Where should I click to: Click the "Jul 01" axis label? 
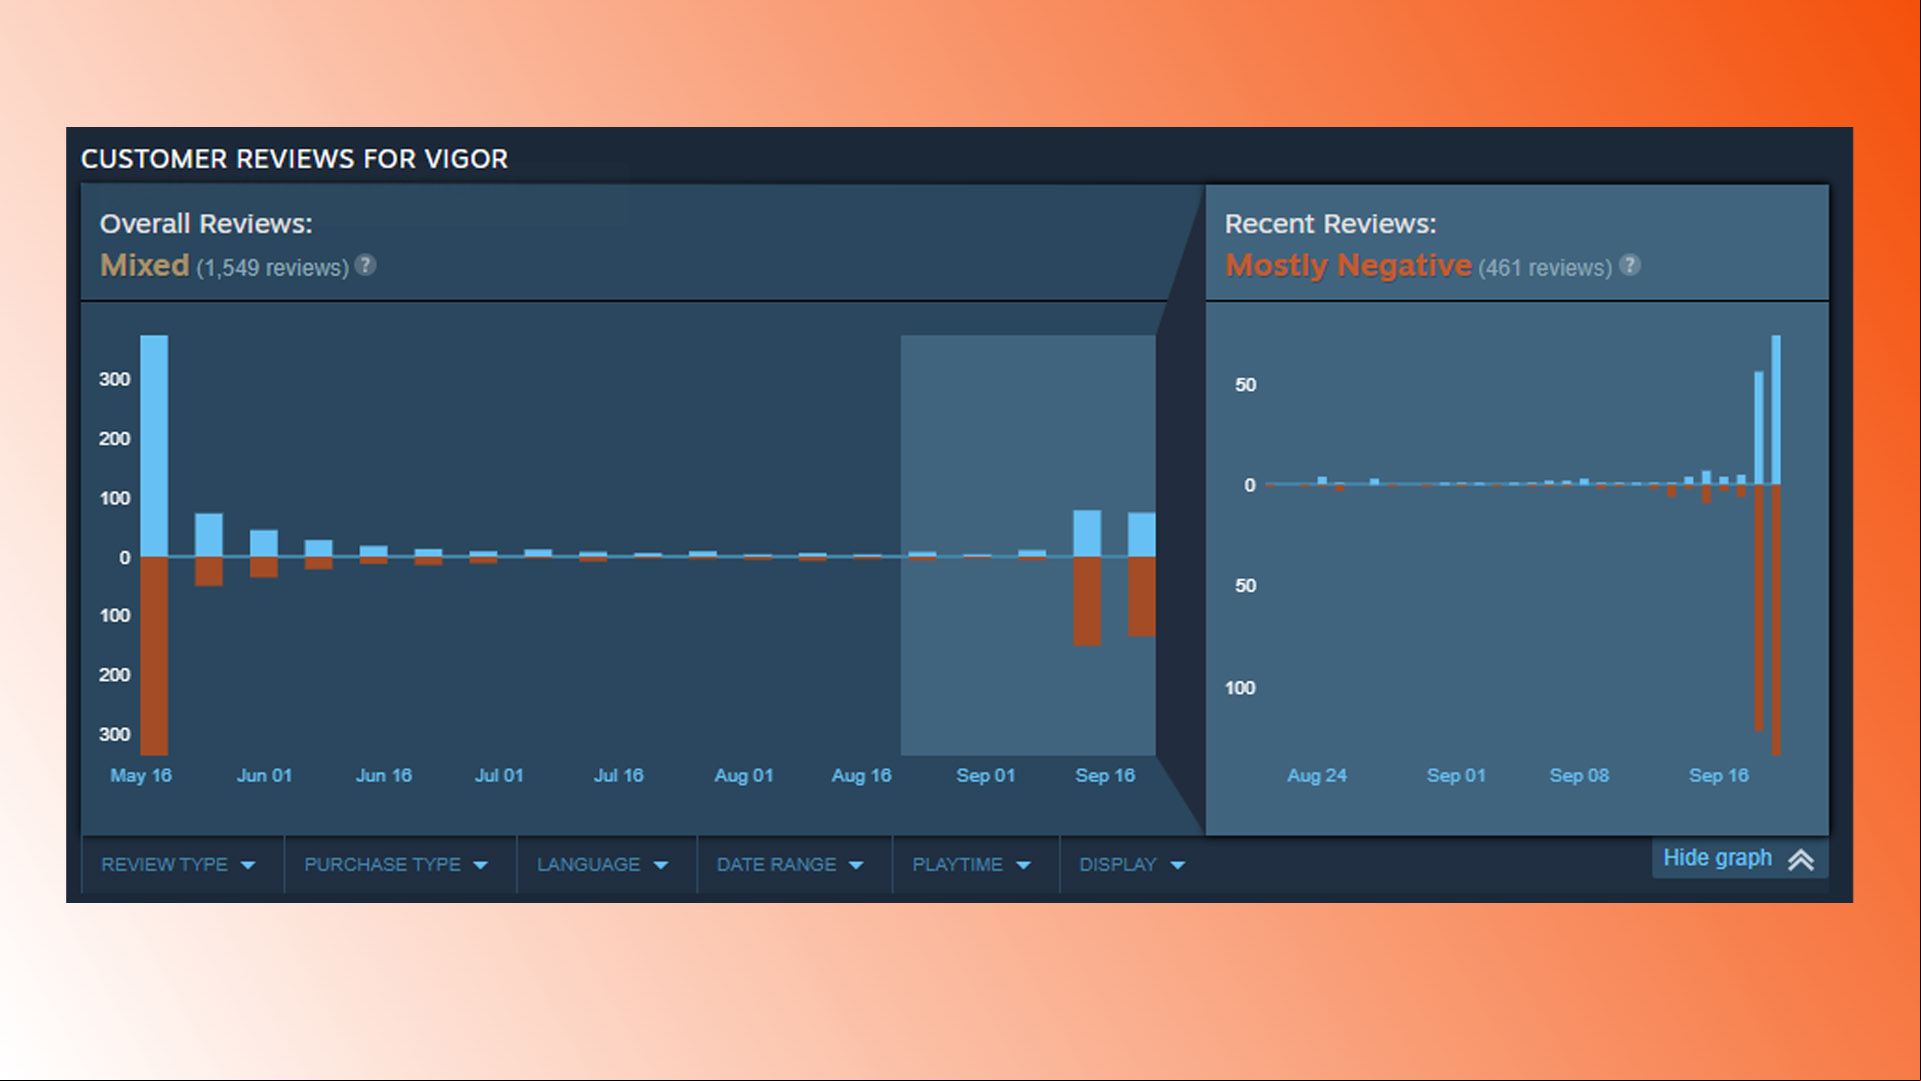(499, 775)
